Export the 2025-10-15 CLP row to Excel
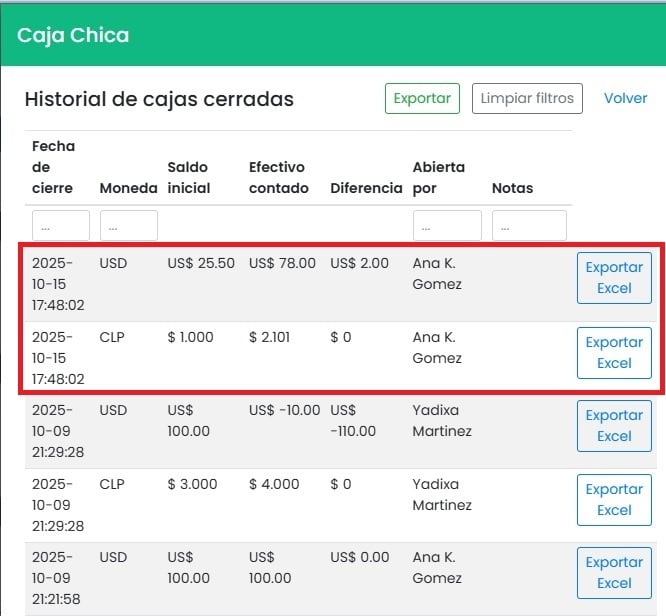Screen dimensions: 666x616 [x=613, y=353]
